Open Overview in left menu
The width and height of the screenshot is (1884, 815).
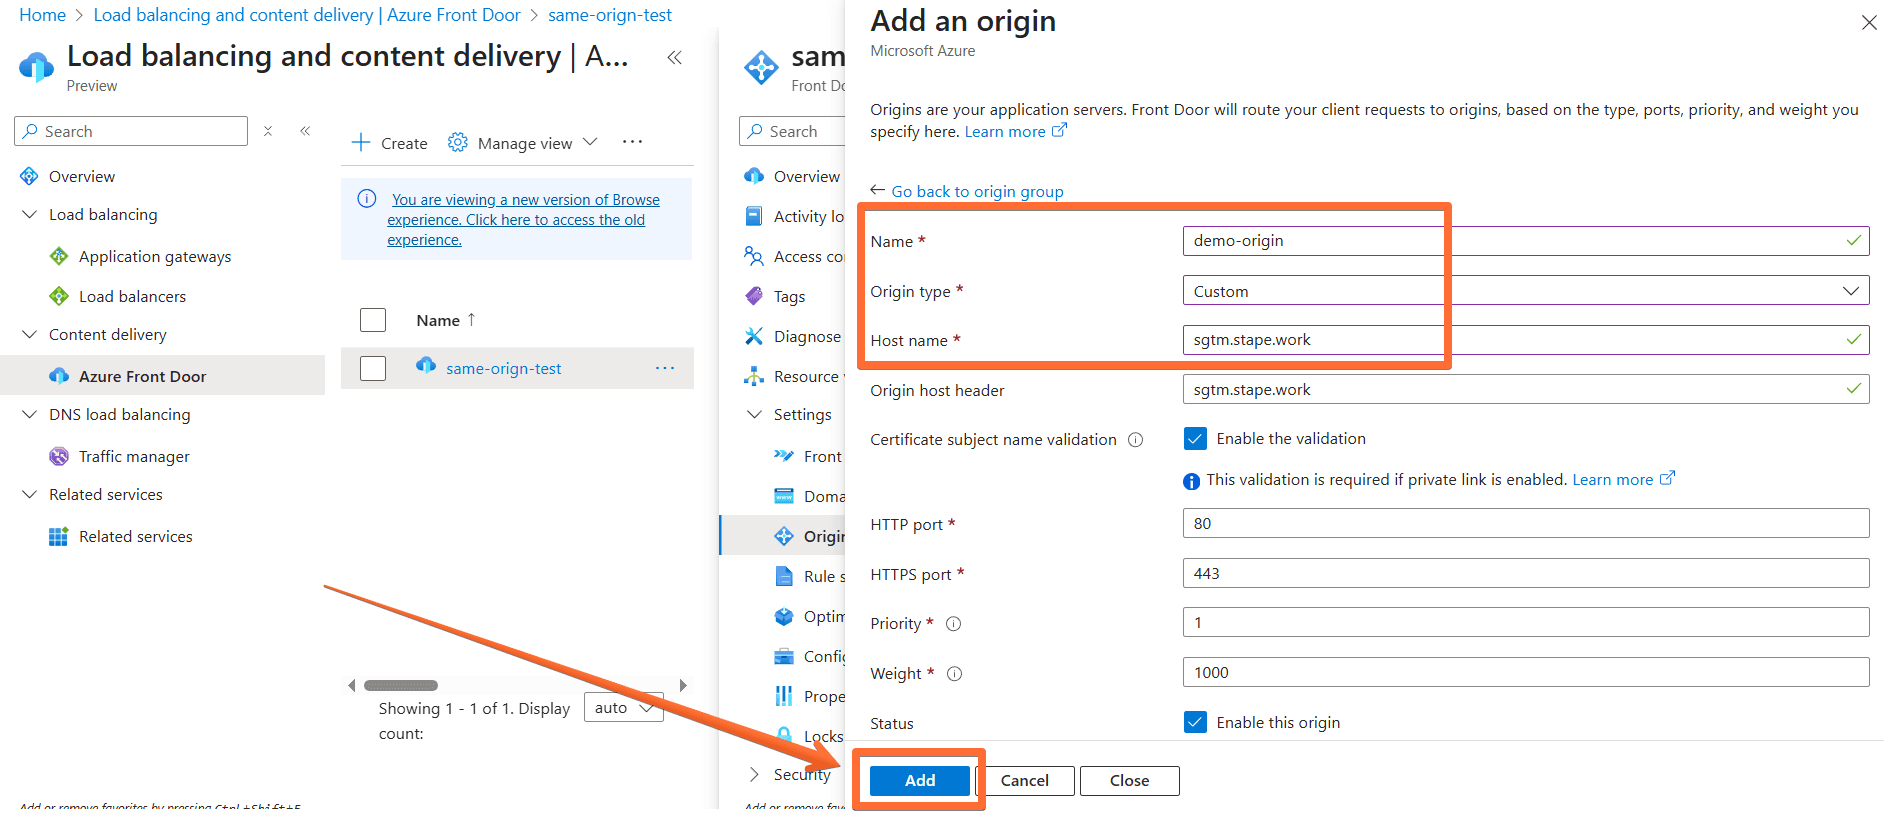pos(82,176)
